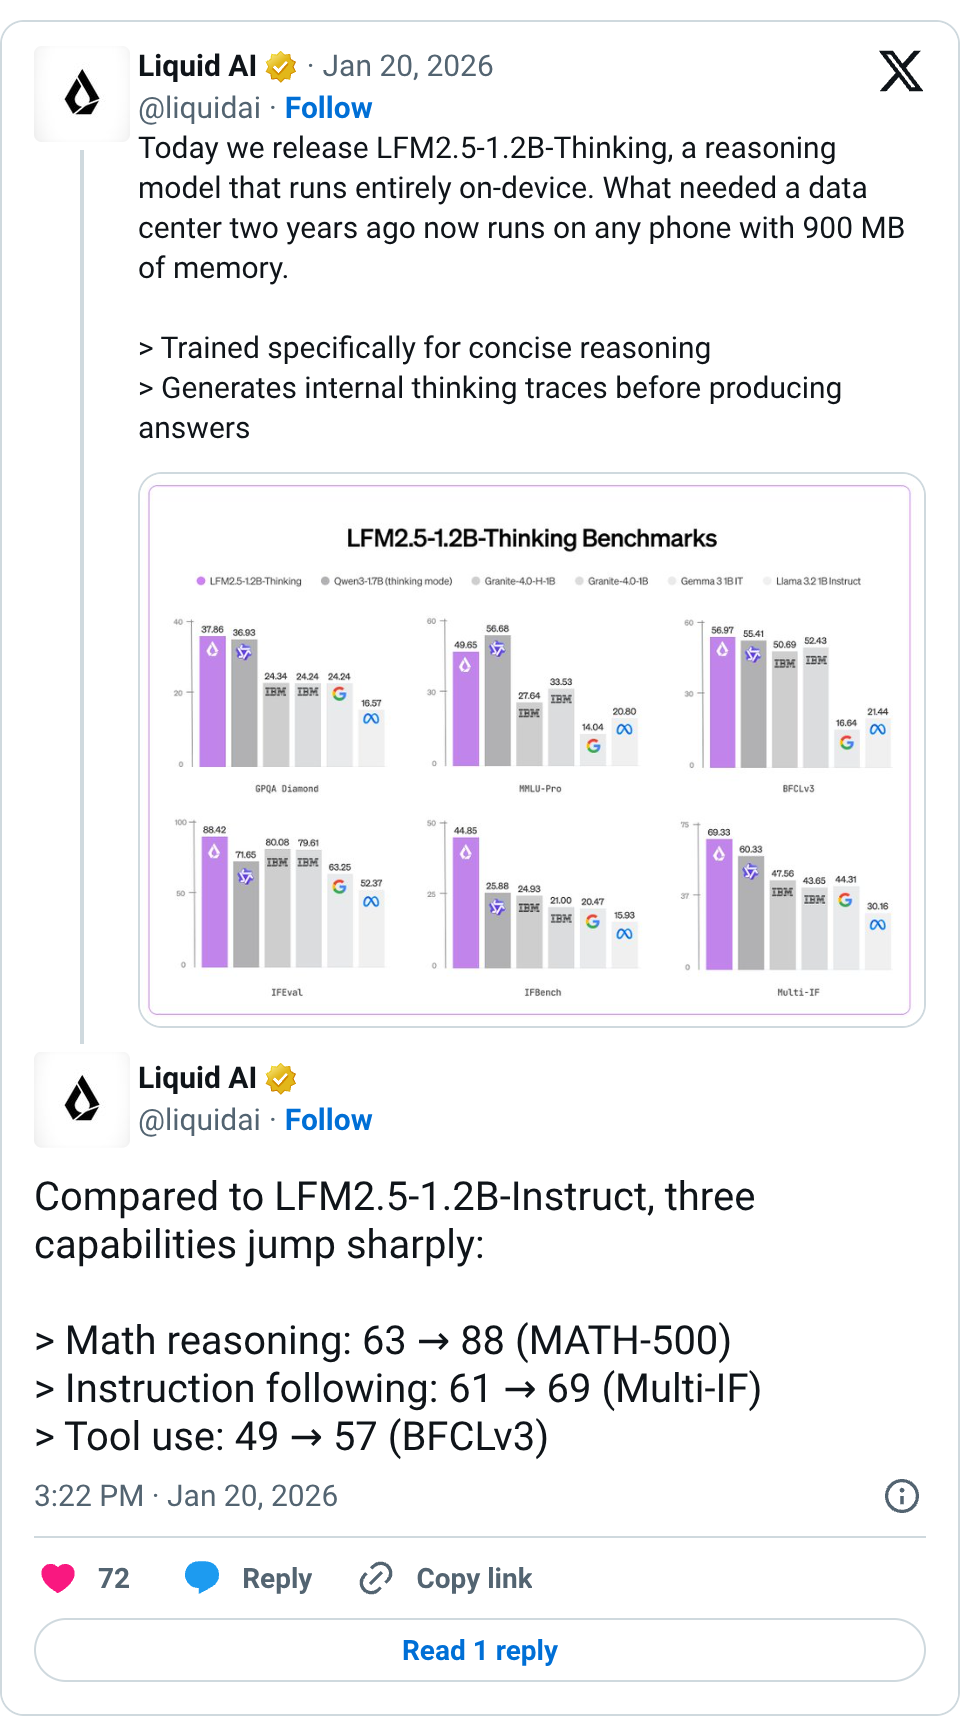Click the Jan 20, 2026 date at top
Viewport: 960px width, 1736px height.
(x=407, y=66)
